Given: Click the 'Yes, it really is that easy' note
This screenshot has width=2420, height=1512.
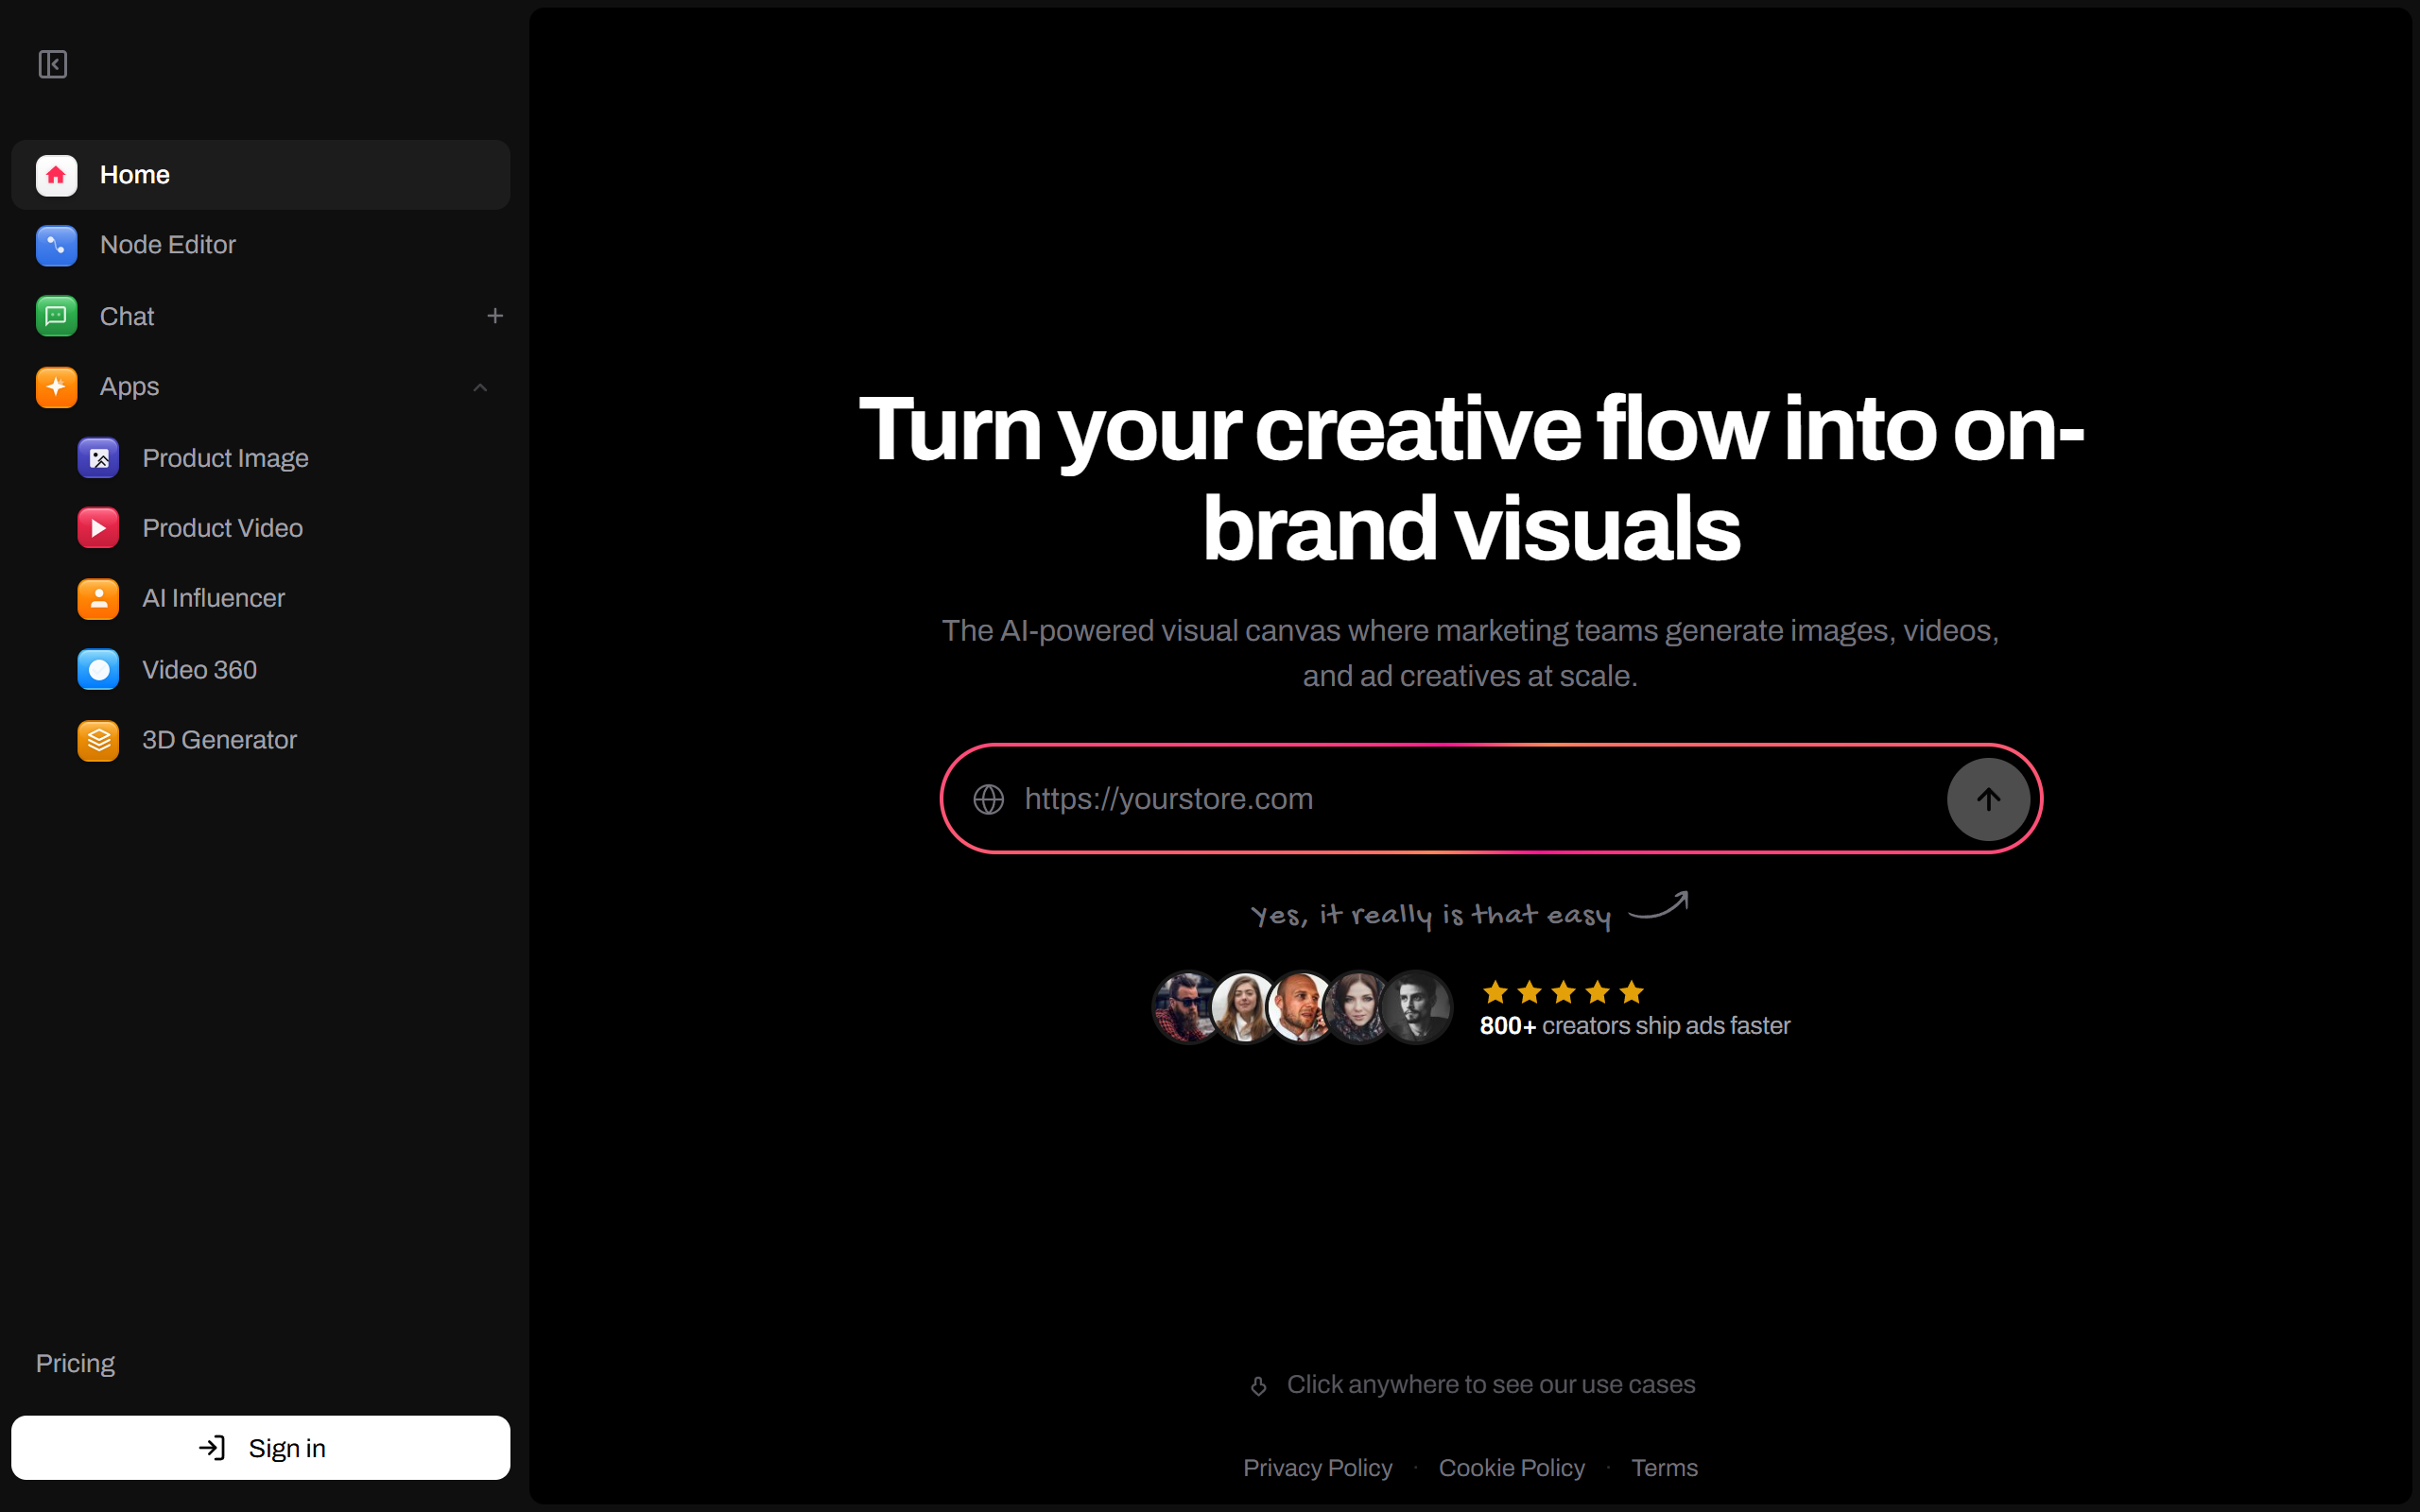Looking at the screenshot, I should pyautogui.click(x=1431, y=915).
